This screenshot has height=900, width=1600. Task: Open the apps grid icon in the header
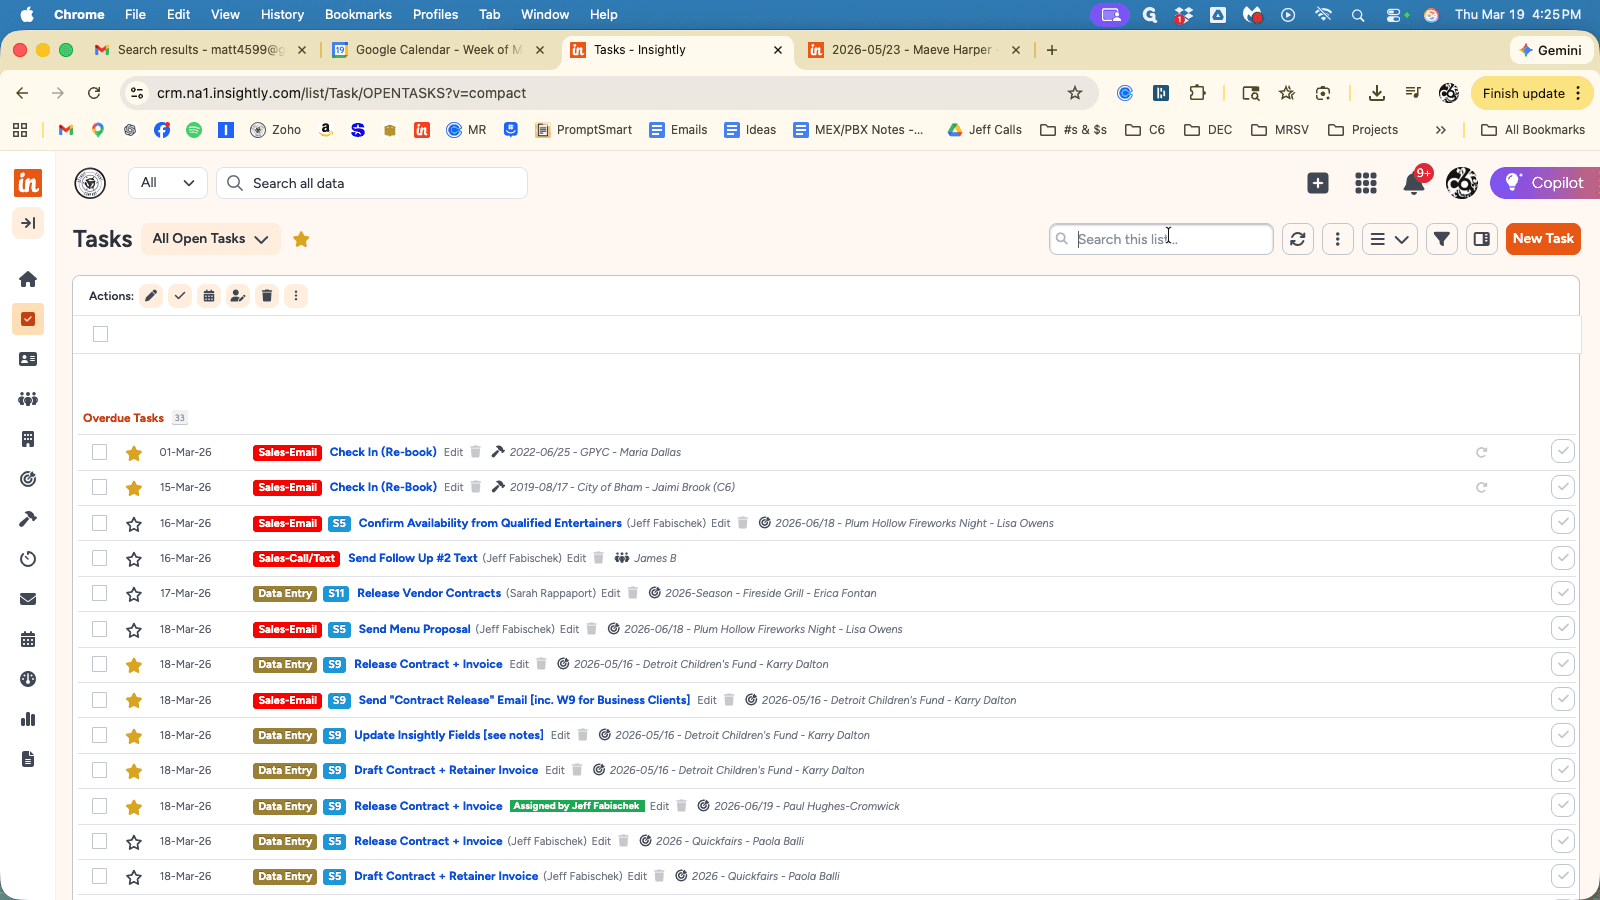click(x=1366, y=183)
